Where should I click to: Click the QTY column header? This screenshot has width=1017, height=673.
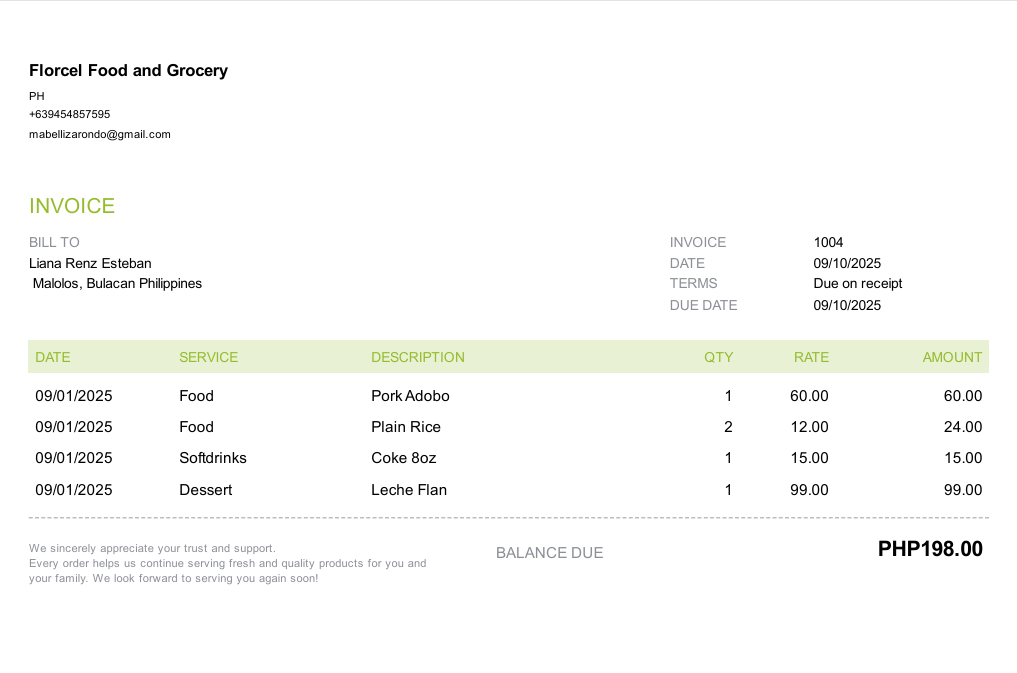coord(718,357)
